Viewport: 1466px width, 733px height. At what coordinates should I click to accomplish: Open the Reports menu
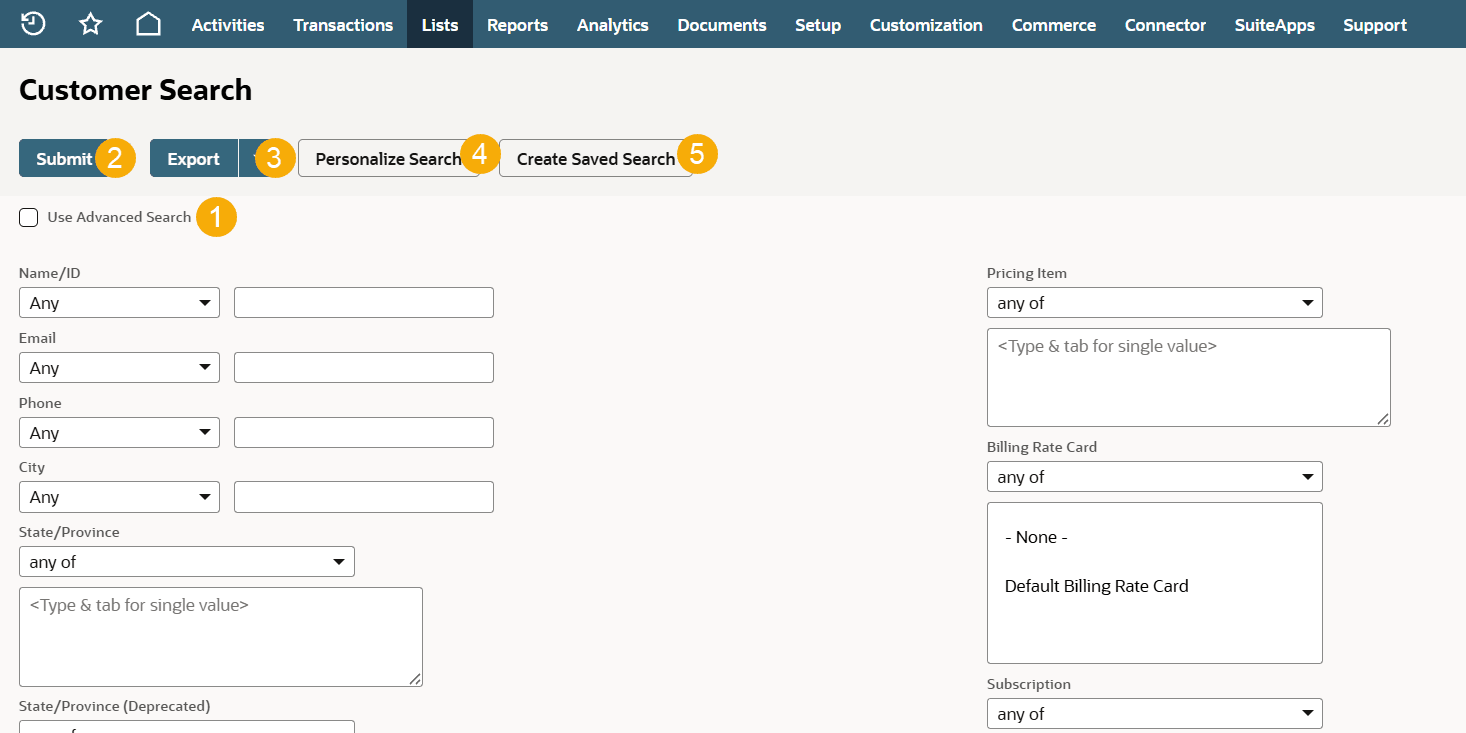pos(517,24)
